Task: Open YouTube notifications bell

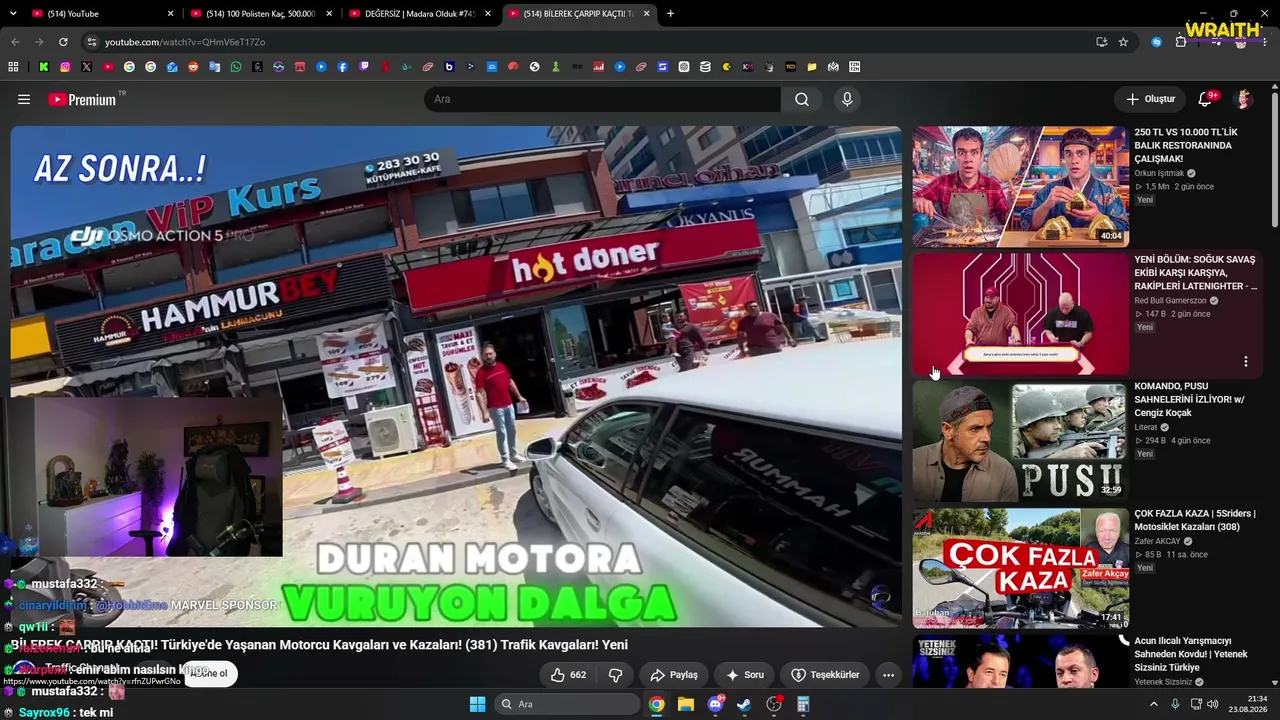Action: pyautogui.click(x=1205, y=99)
